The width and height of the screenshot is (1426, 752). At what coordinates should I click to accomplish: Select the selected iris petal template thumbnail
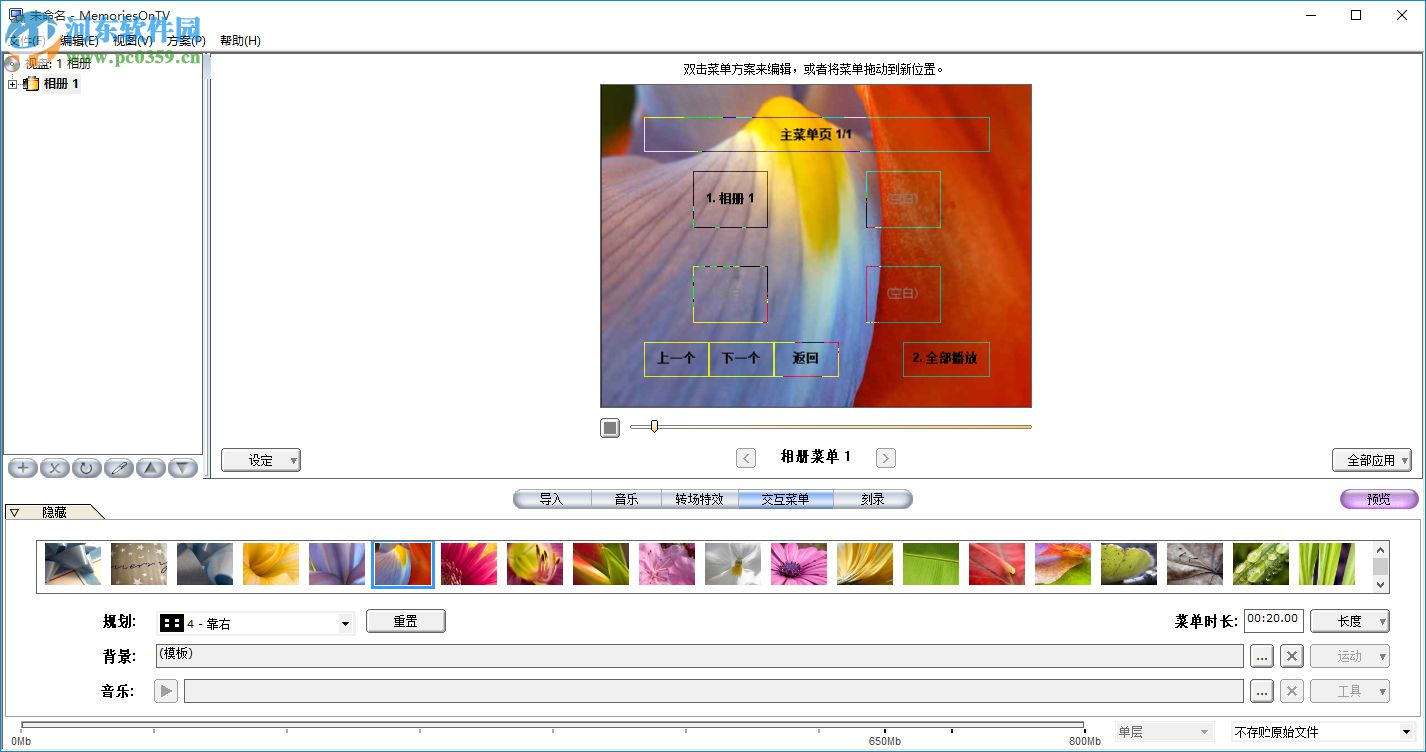(x=403, y=564)
